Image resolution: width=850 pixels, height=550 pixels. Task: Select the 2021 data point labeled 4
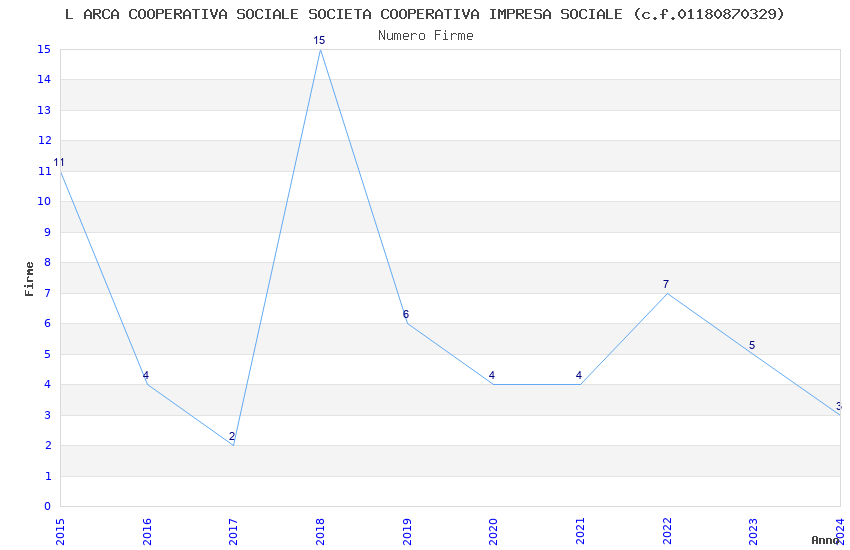coord(580,384)
